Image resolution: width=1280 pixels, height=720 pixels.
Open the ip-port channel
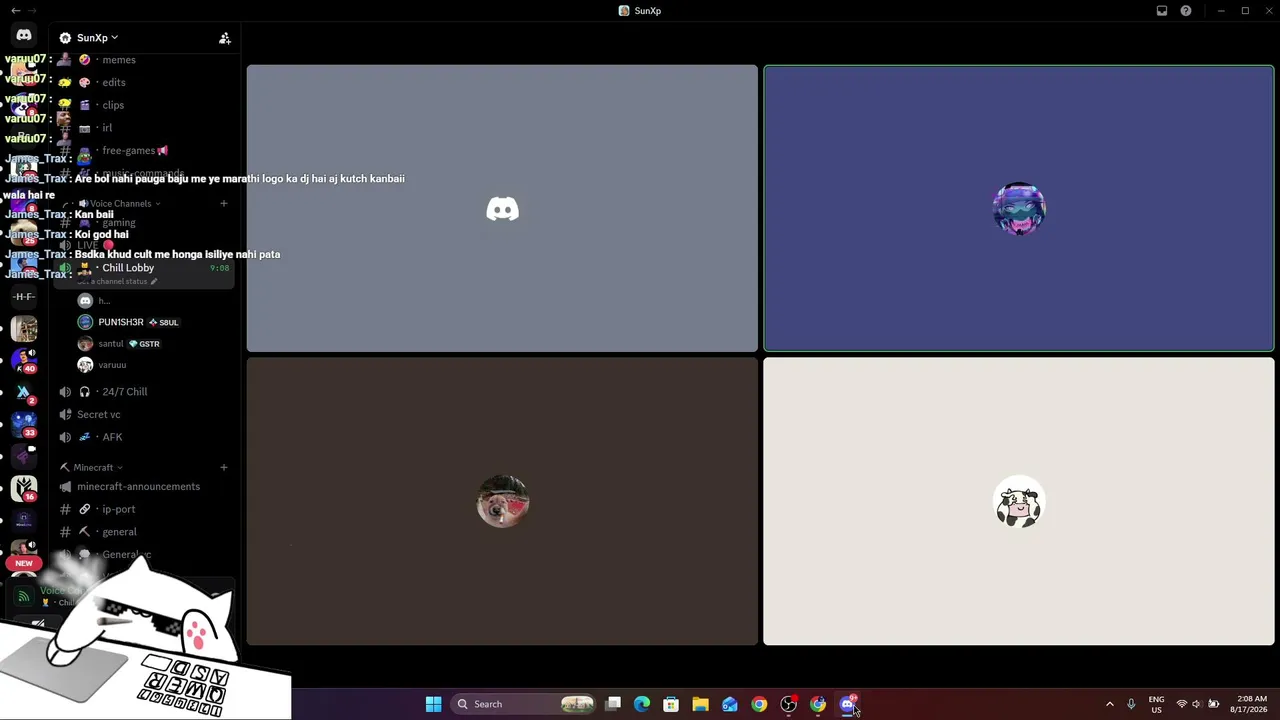pos(118,509)
